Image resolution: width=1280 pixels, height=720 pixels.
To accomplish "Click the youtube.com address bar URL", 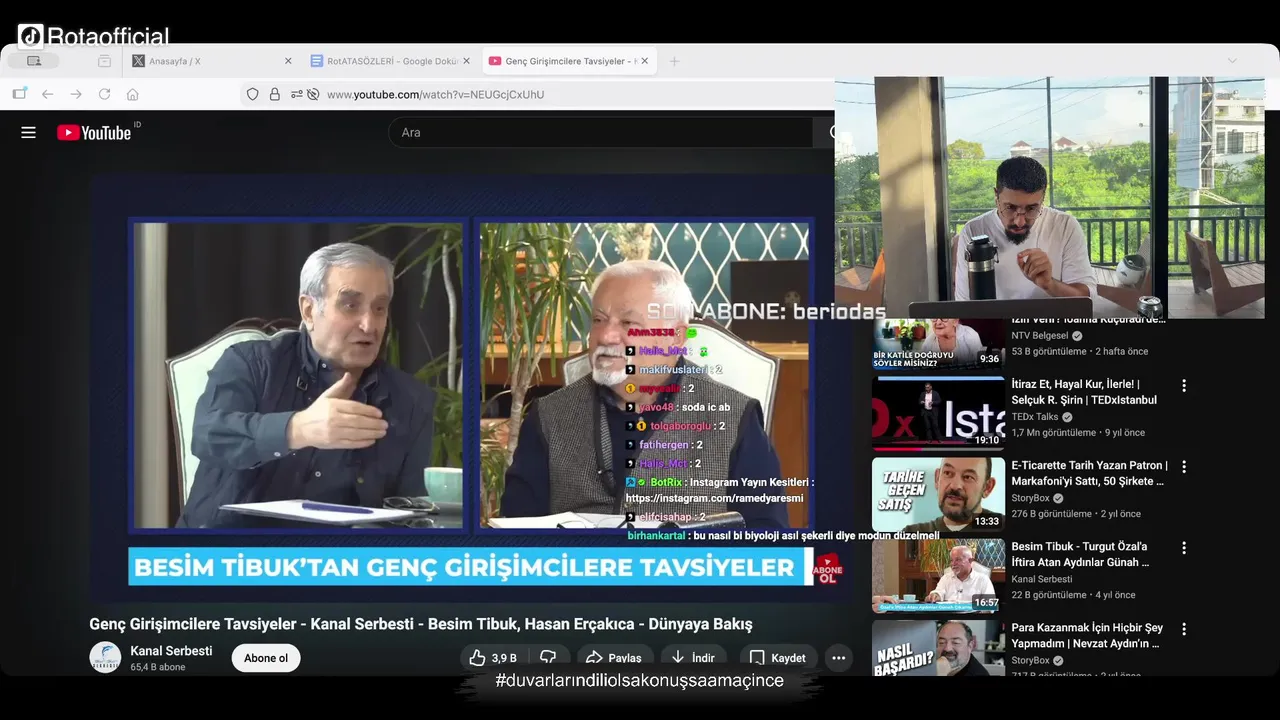I will tap(436, 94).
